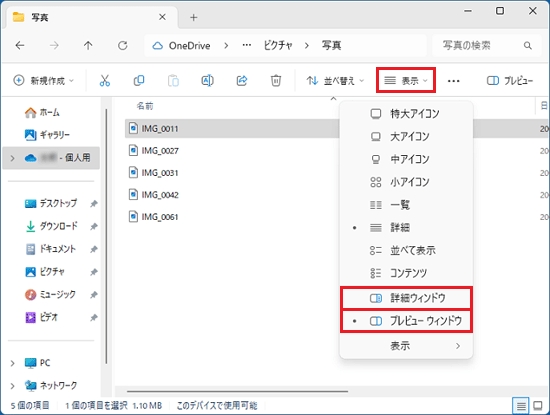Click the Paste clipboard icon

[173, 81]
